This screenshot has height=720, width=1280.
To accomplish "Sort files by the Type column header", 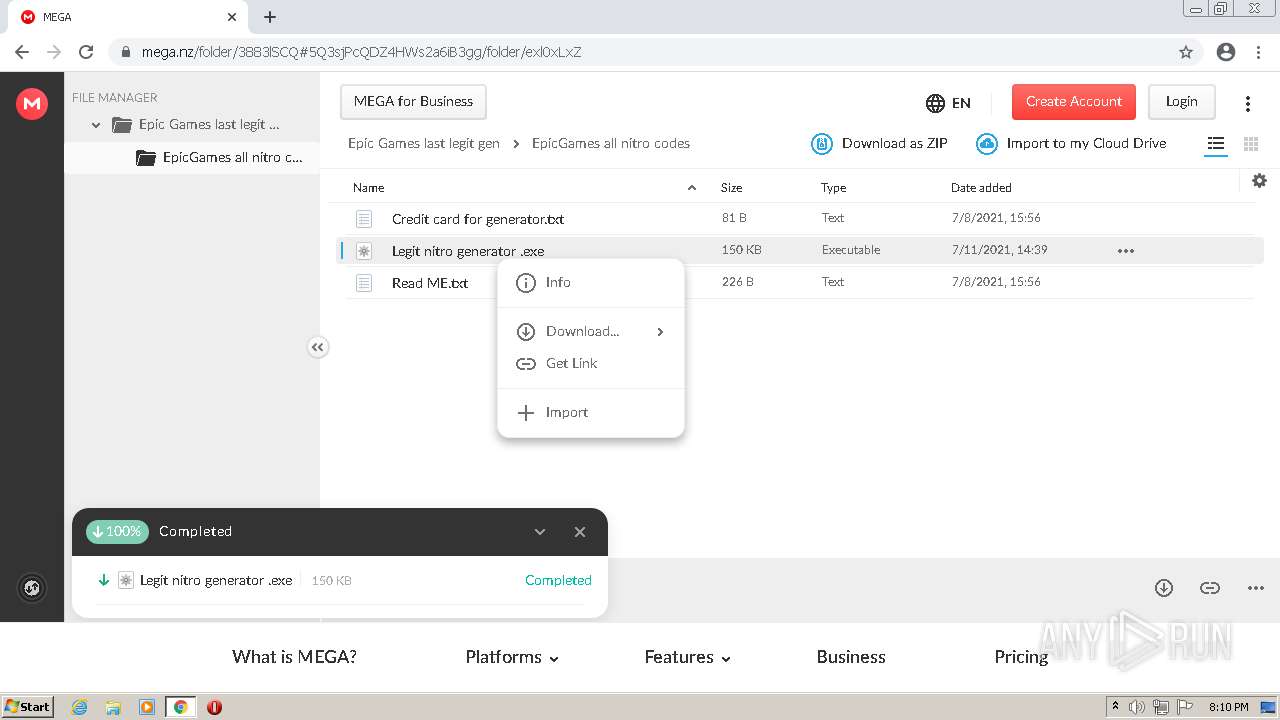I will 833,187.
